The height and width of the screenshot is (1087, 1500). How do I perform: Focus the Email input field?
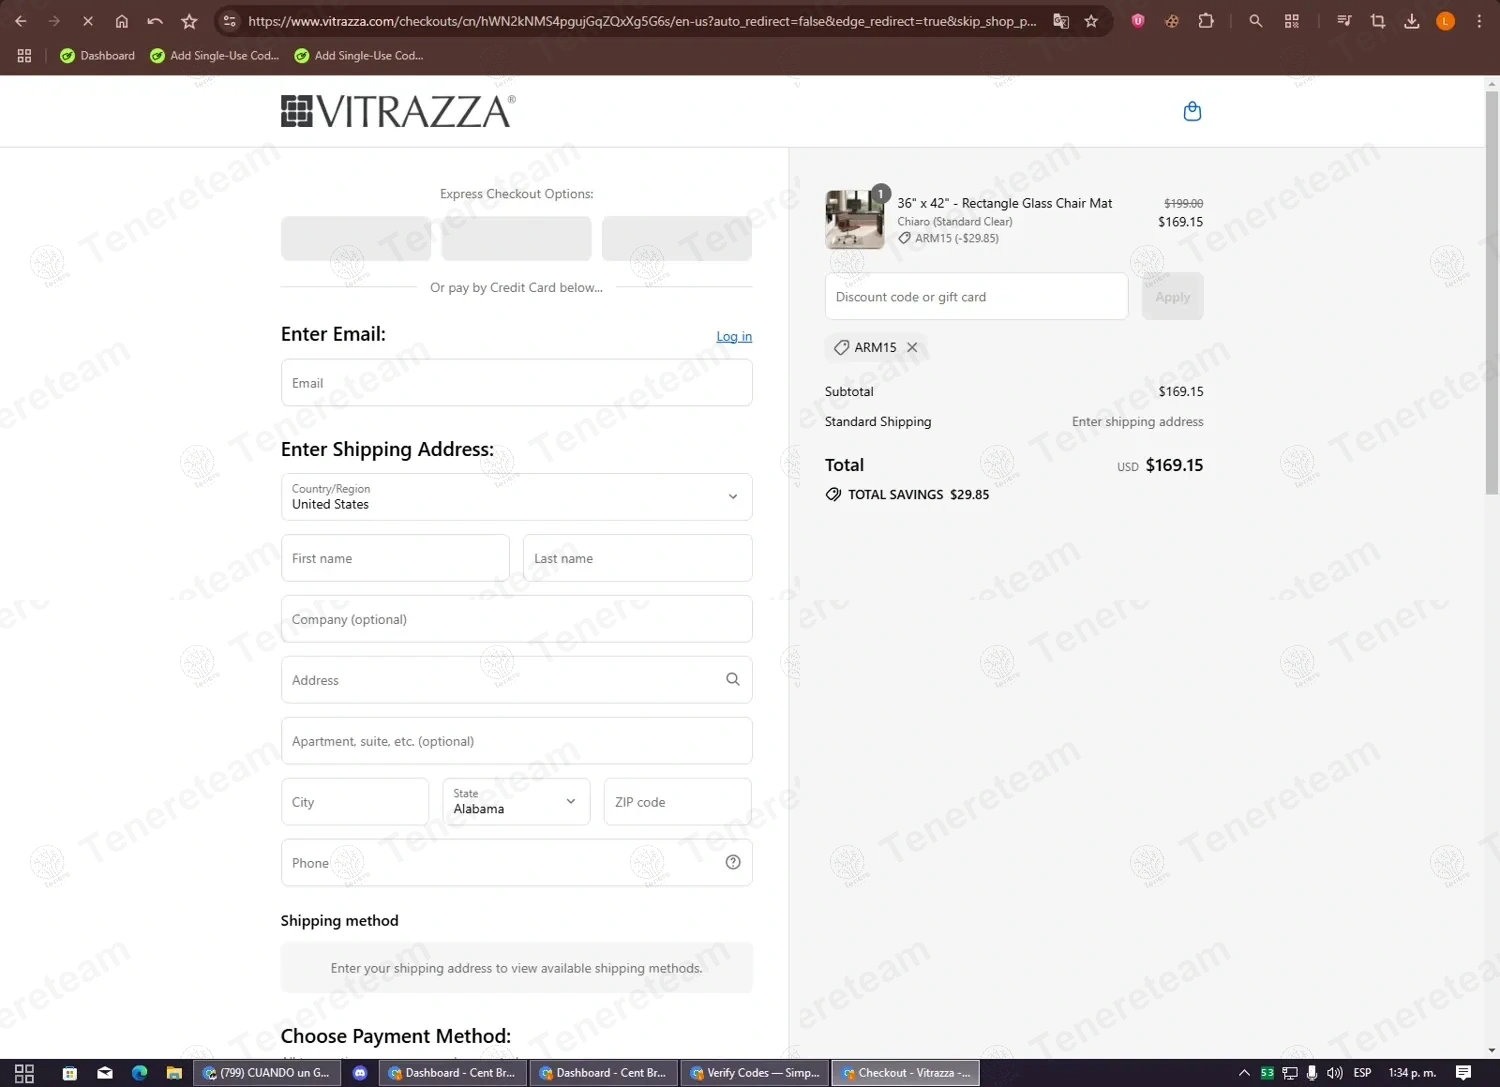tap(516, 382)
